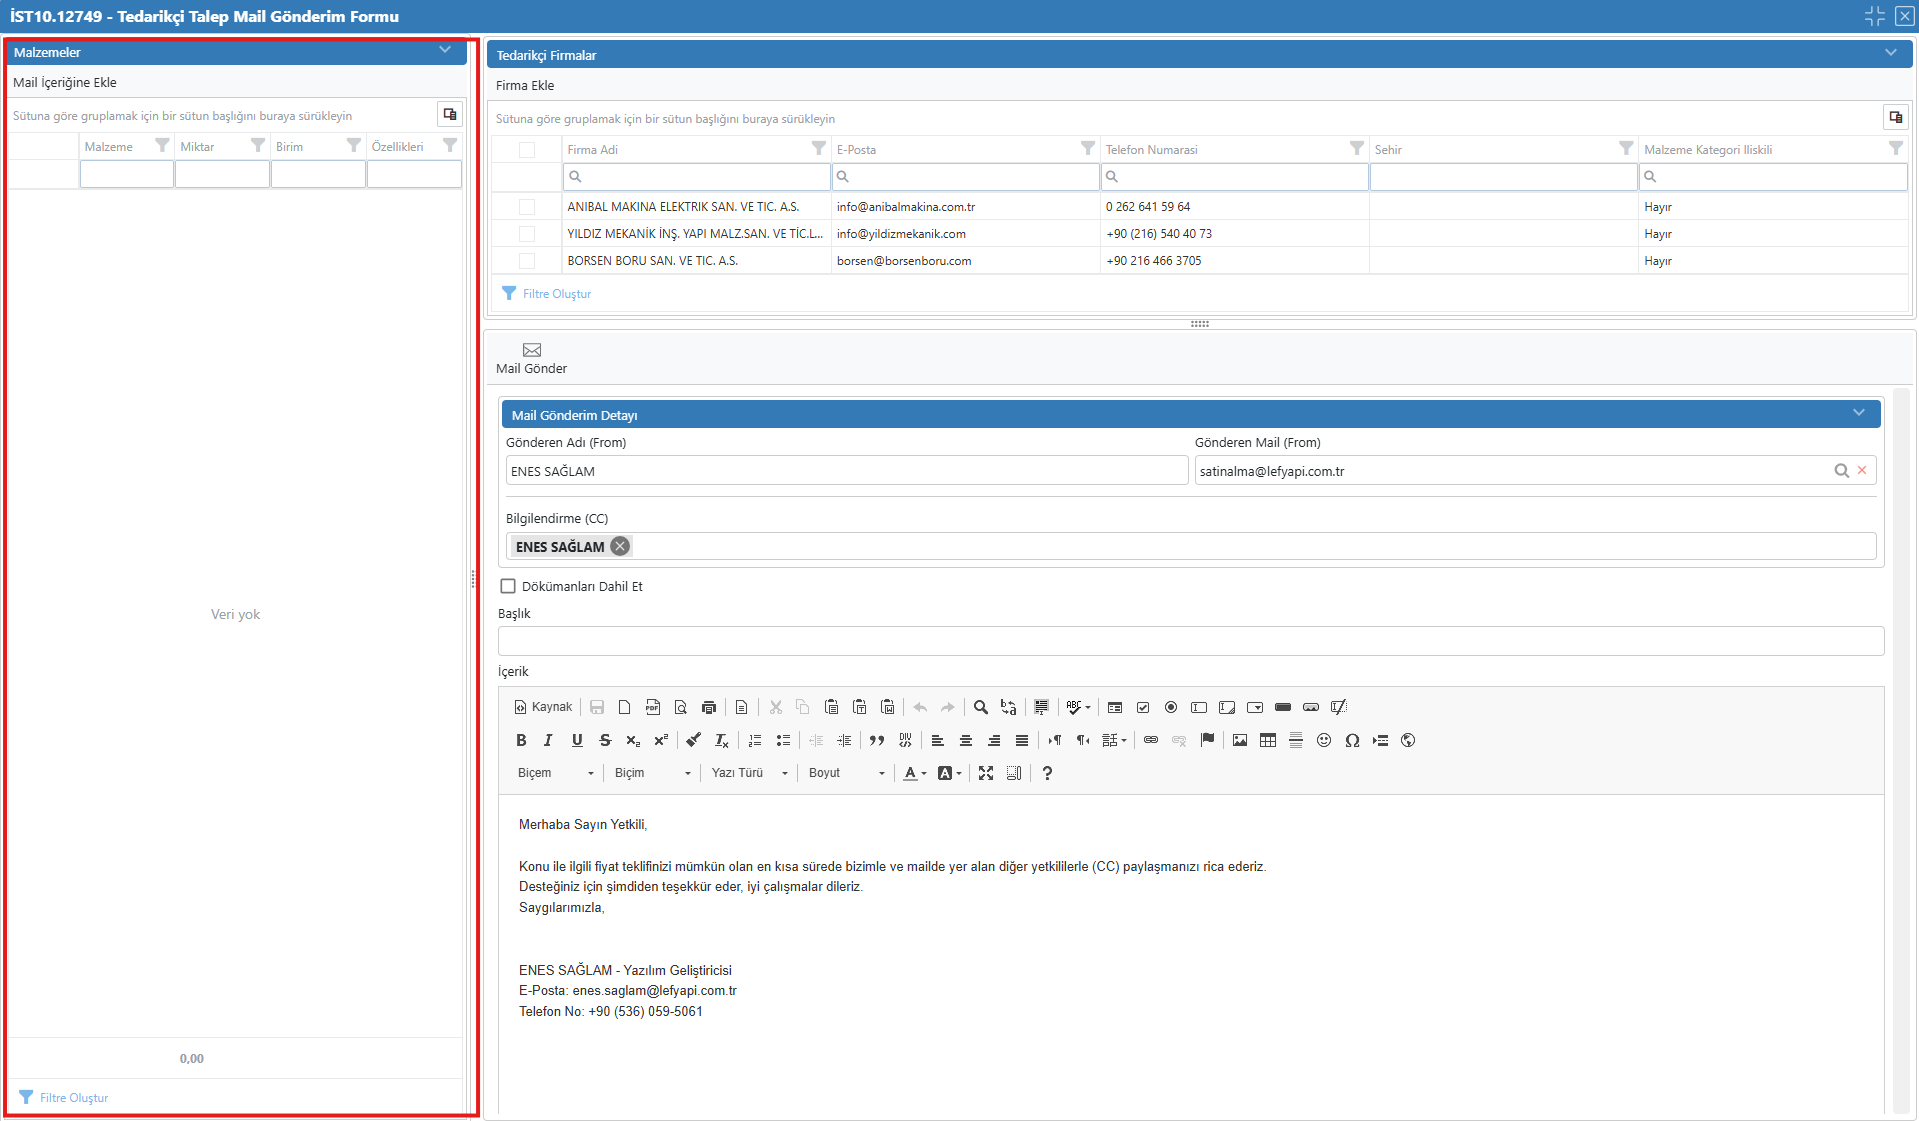Viewport: 1919px width, 1121px height.
Task: Maximize the editor area
Action: click(x=986, y=773)
